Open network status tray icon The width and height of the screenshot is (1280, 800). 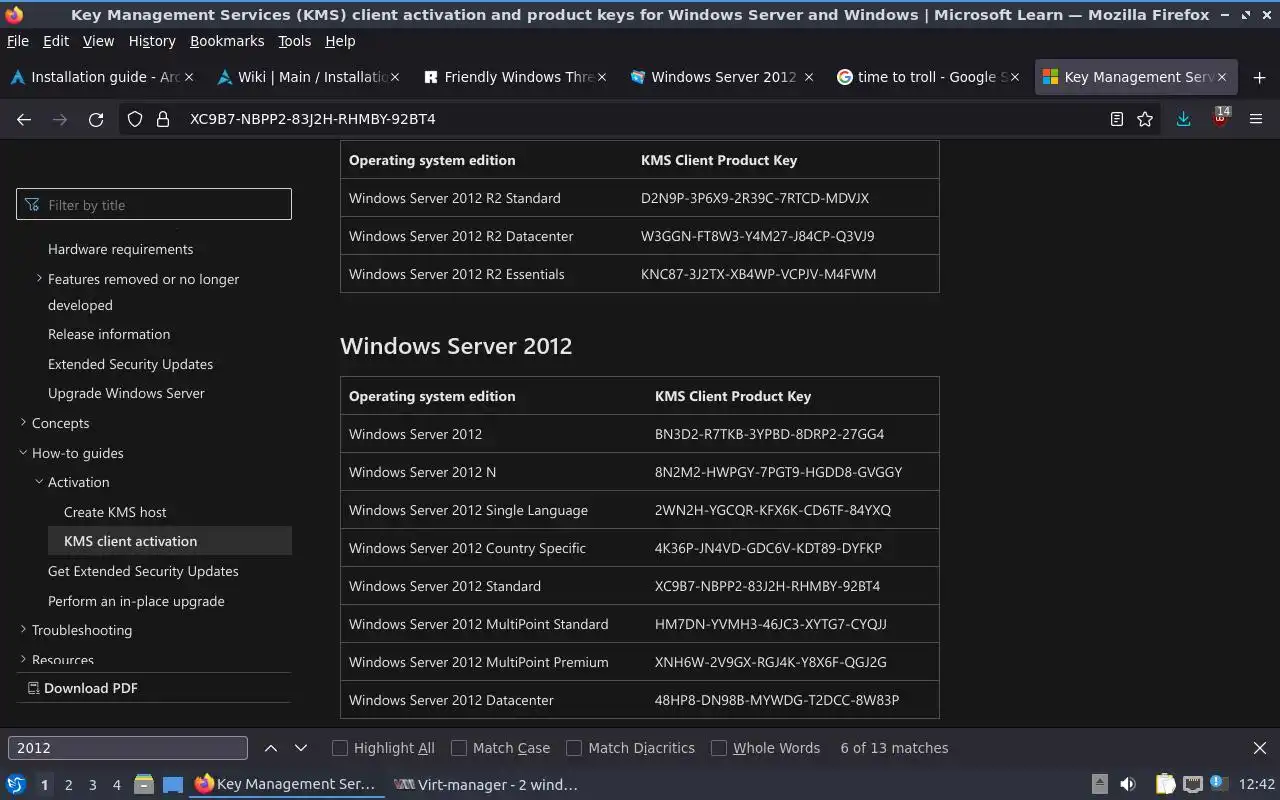(1192, 785)
